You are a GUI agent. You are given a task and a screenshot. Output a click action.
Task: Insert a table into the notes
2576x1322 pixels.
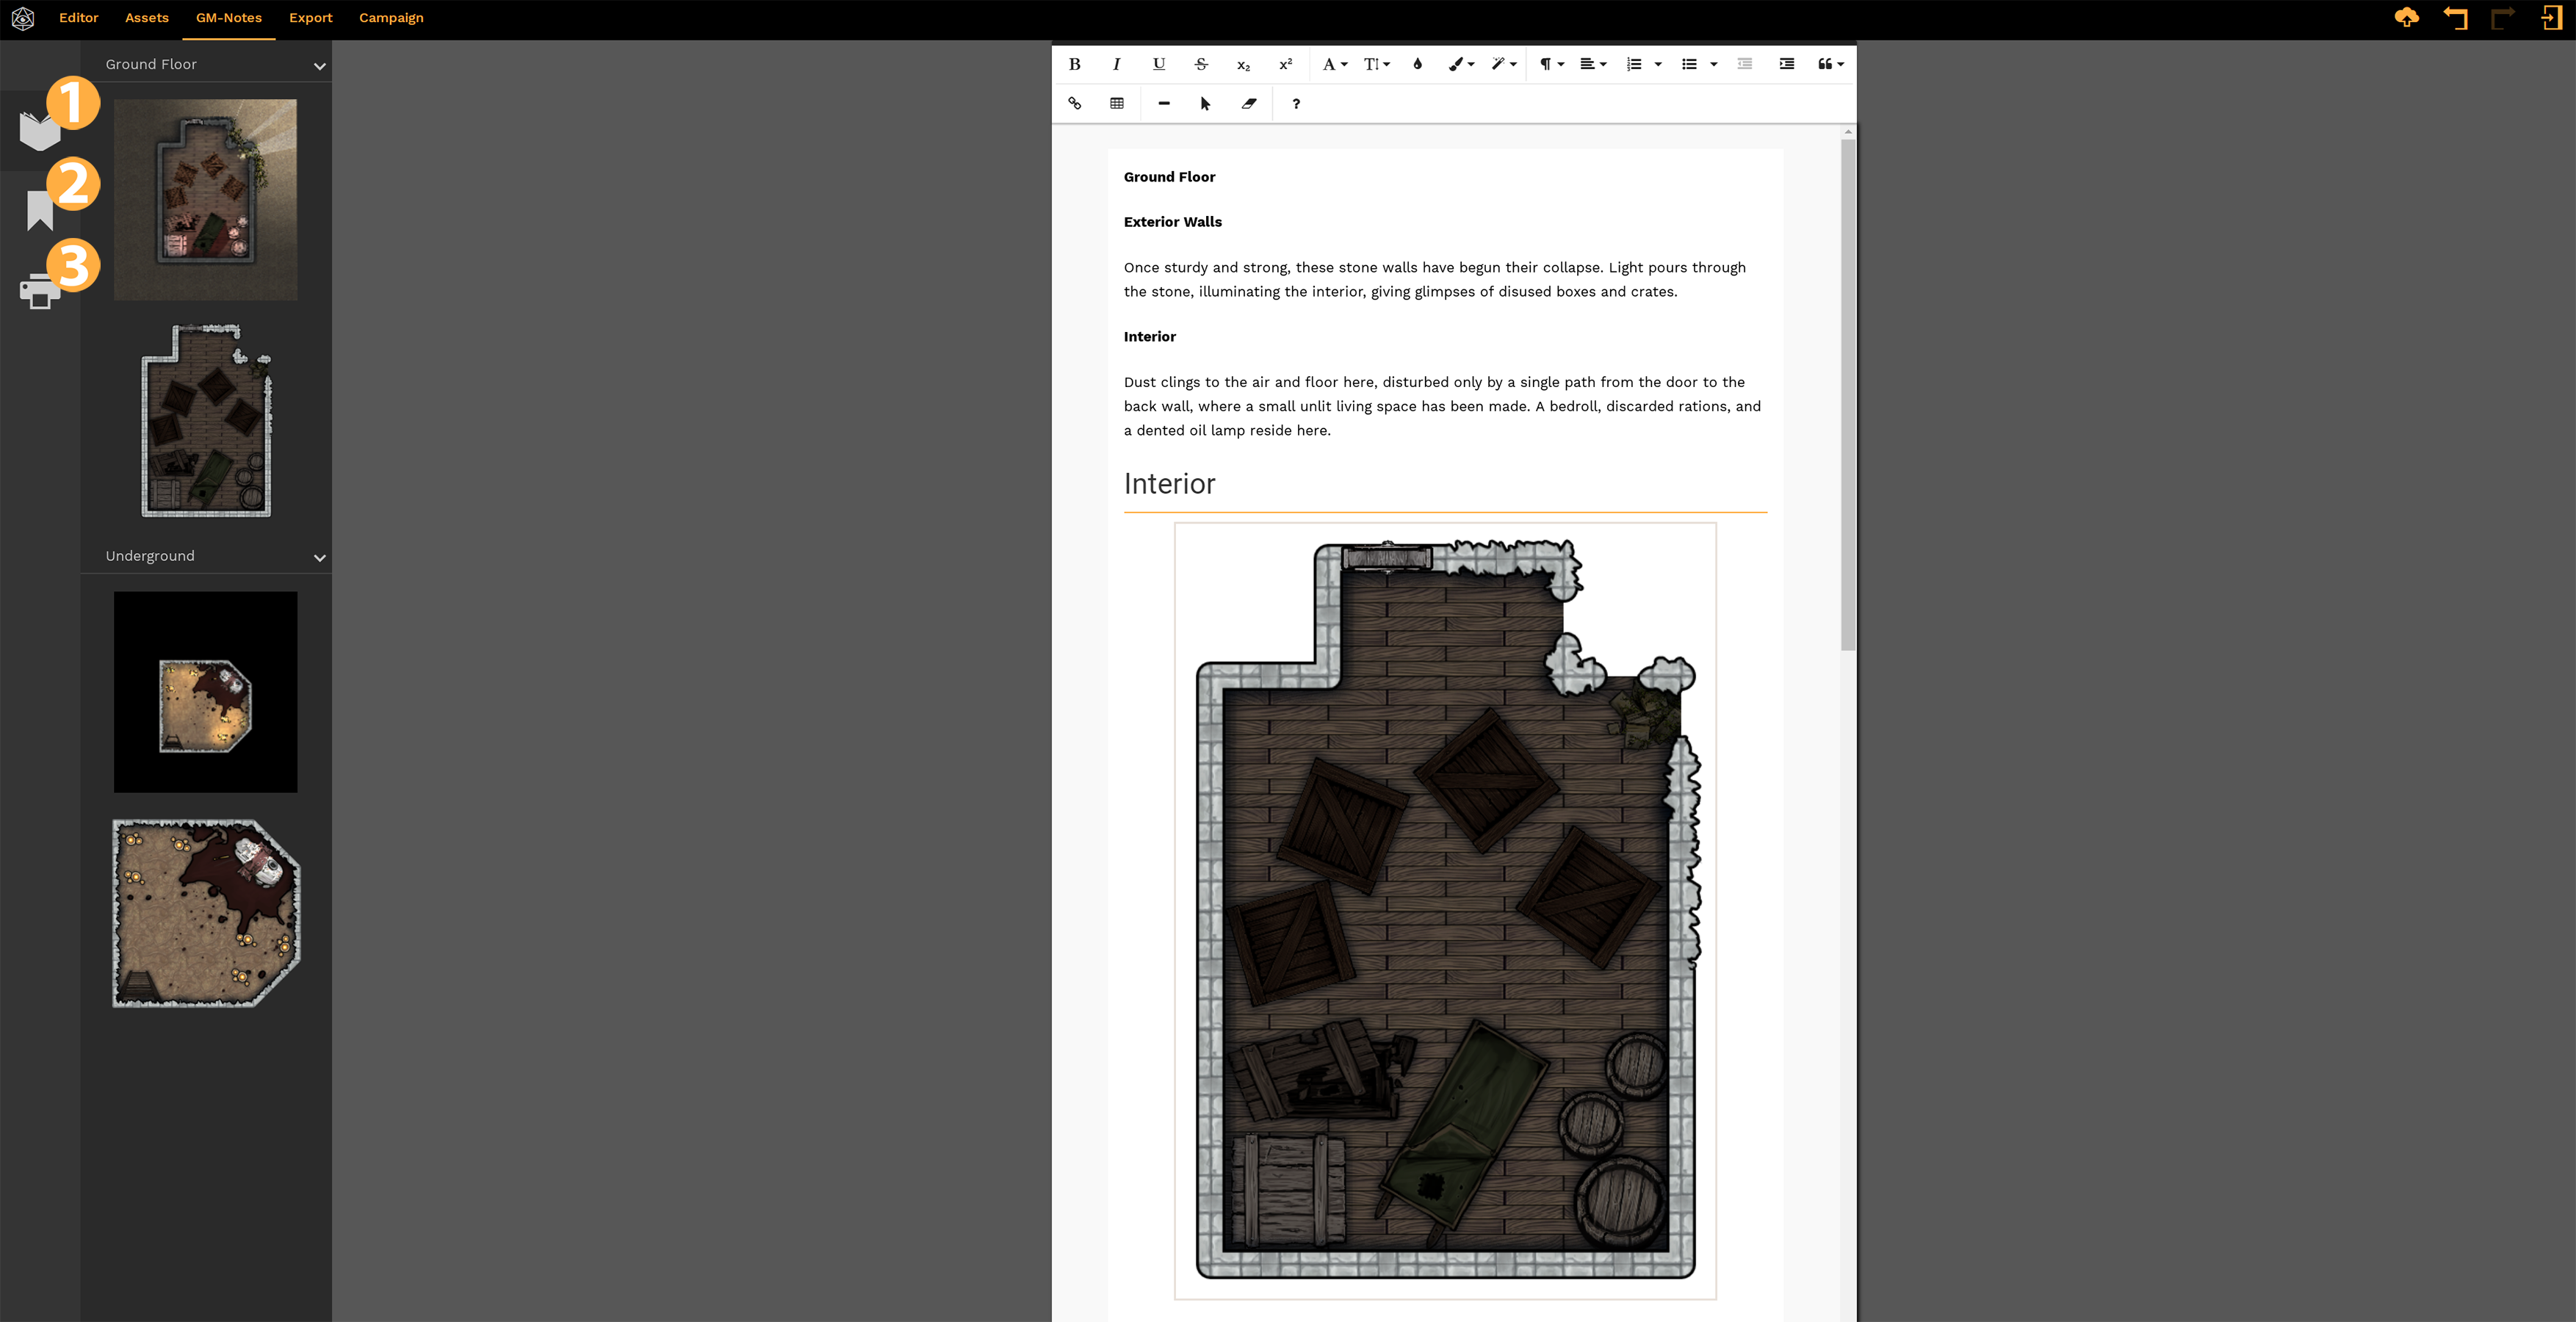click(1116, 103)
